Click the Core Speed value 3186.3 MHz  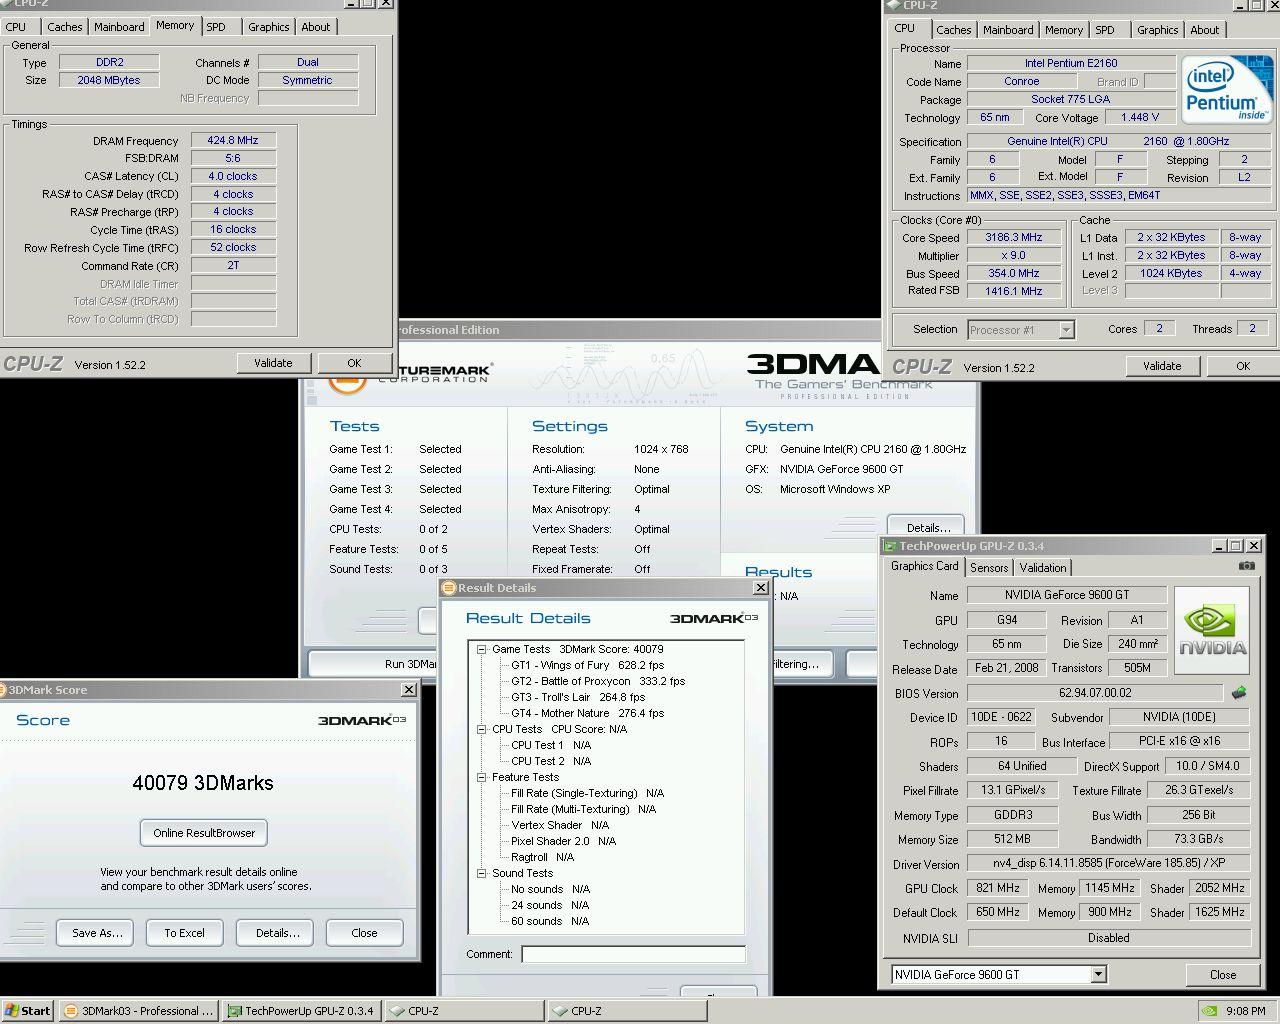pyautogui.click(x=1014, y=238)
